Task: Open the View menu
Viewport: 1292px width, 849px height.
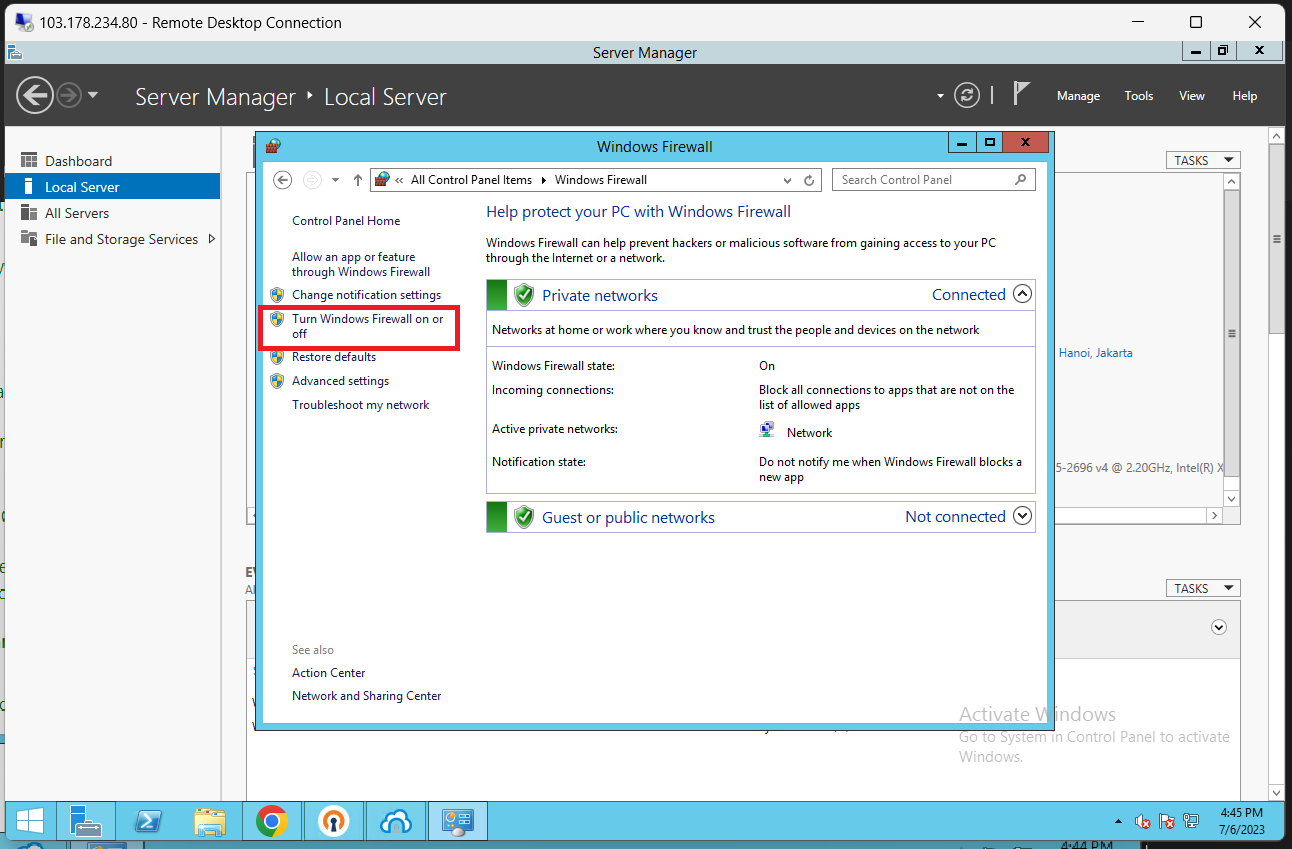Action: [1192, 96]
